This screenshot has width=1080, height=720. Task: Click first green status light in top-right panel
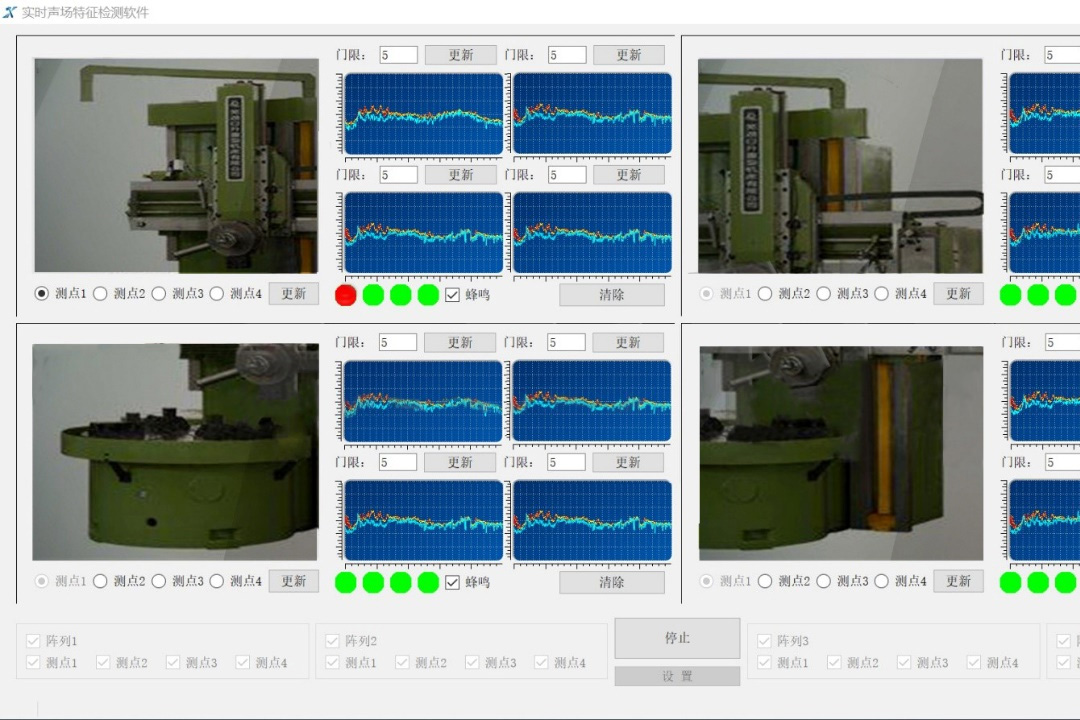click(x=1010, y=295)
